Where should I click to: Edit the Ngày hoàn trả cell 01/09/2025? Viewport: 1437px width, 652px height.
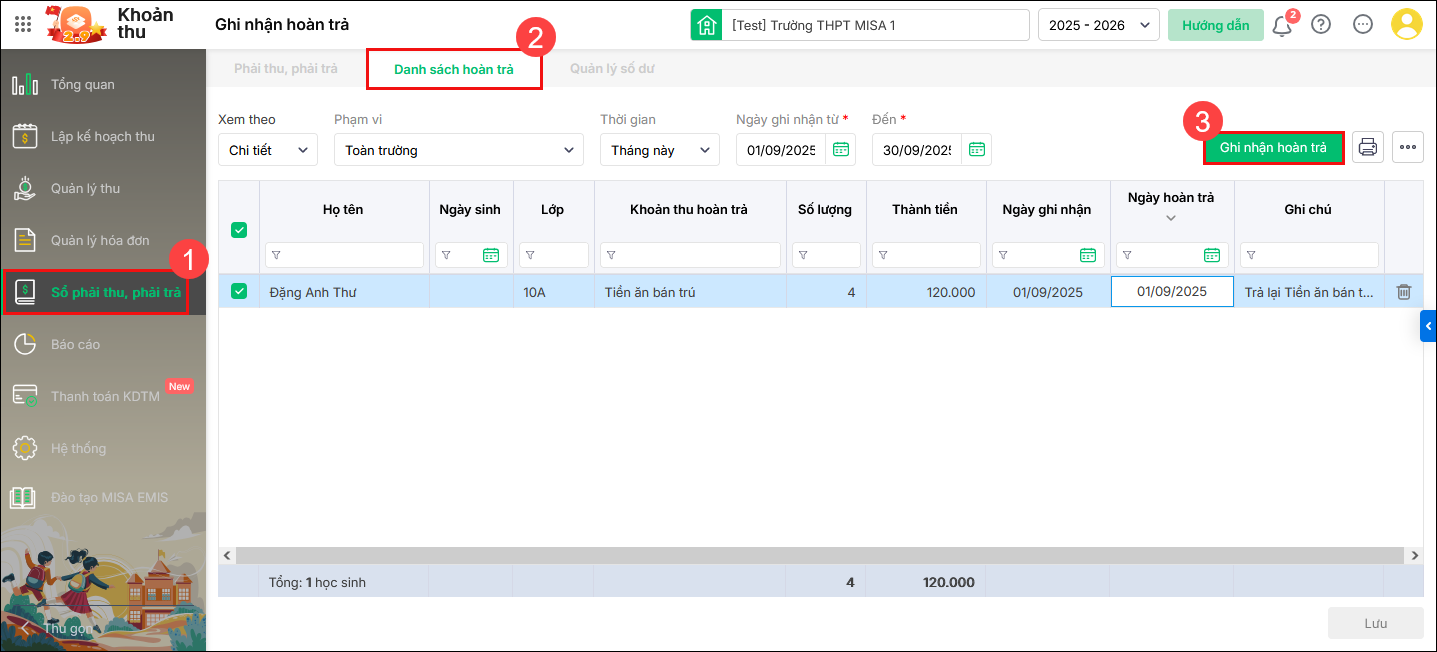[x=1172, y=292]
